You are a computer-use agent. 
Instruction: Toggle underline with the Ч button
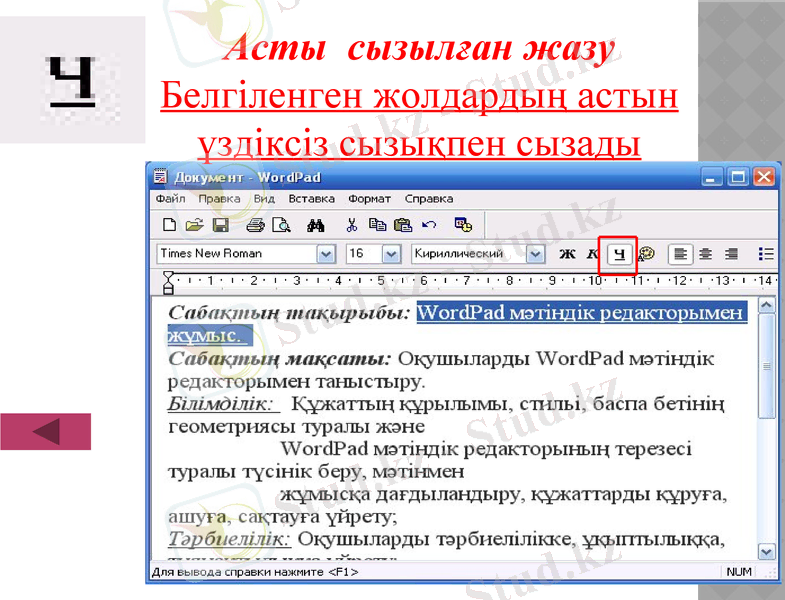(x=619, y=254)
